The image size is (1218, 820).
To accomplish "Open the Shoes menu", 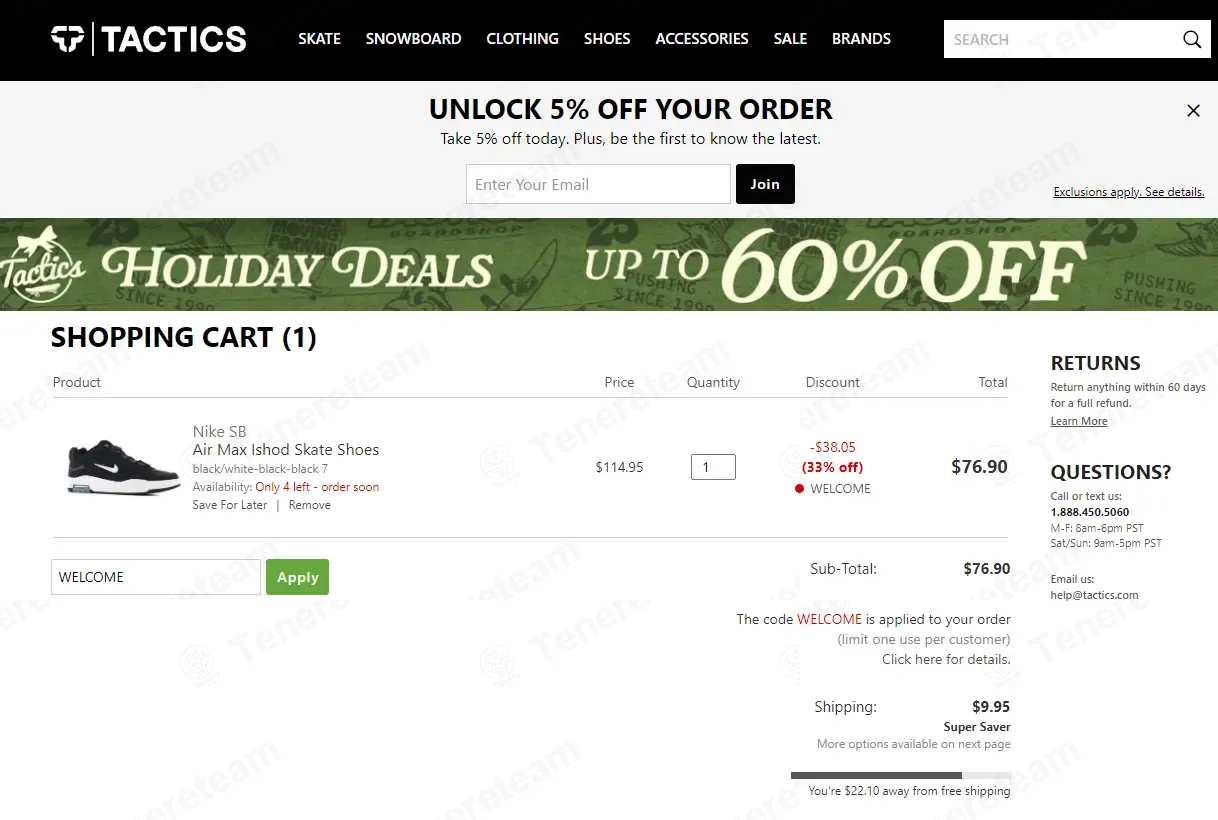I will pyautogui.click(x=607, y=39).
